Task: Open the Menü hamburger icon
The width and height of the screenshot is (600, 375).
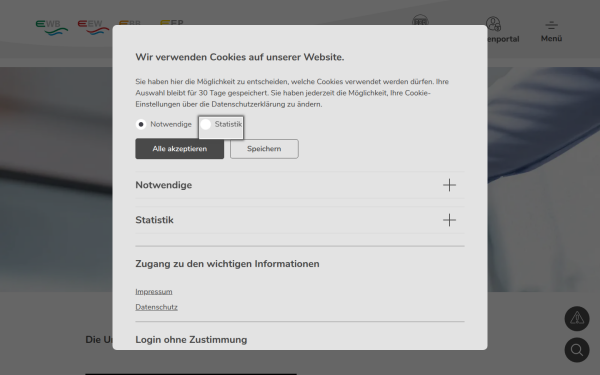Action: (551, 25)
